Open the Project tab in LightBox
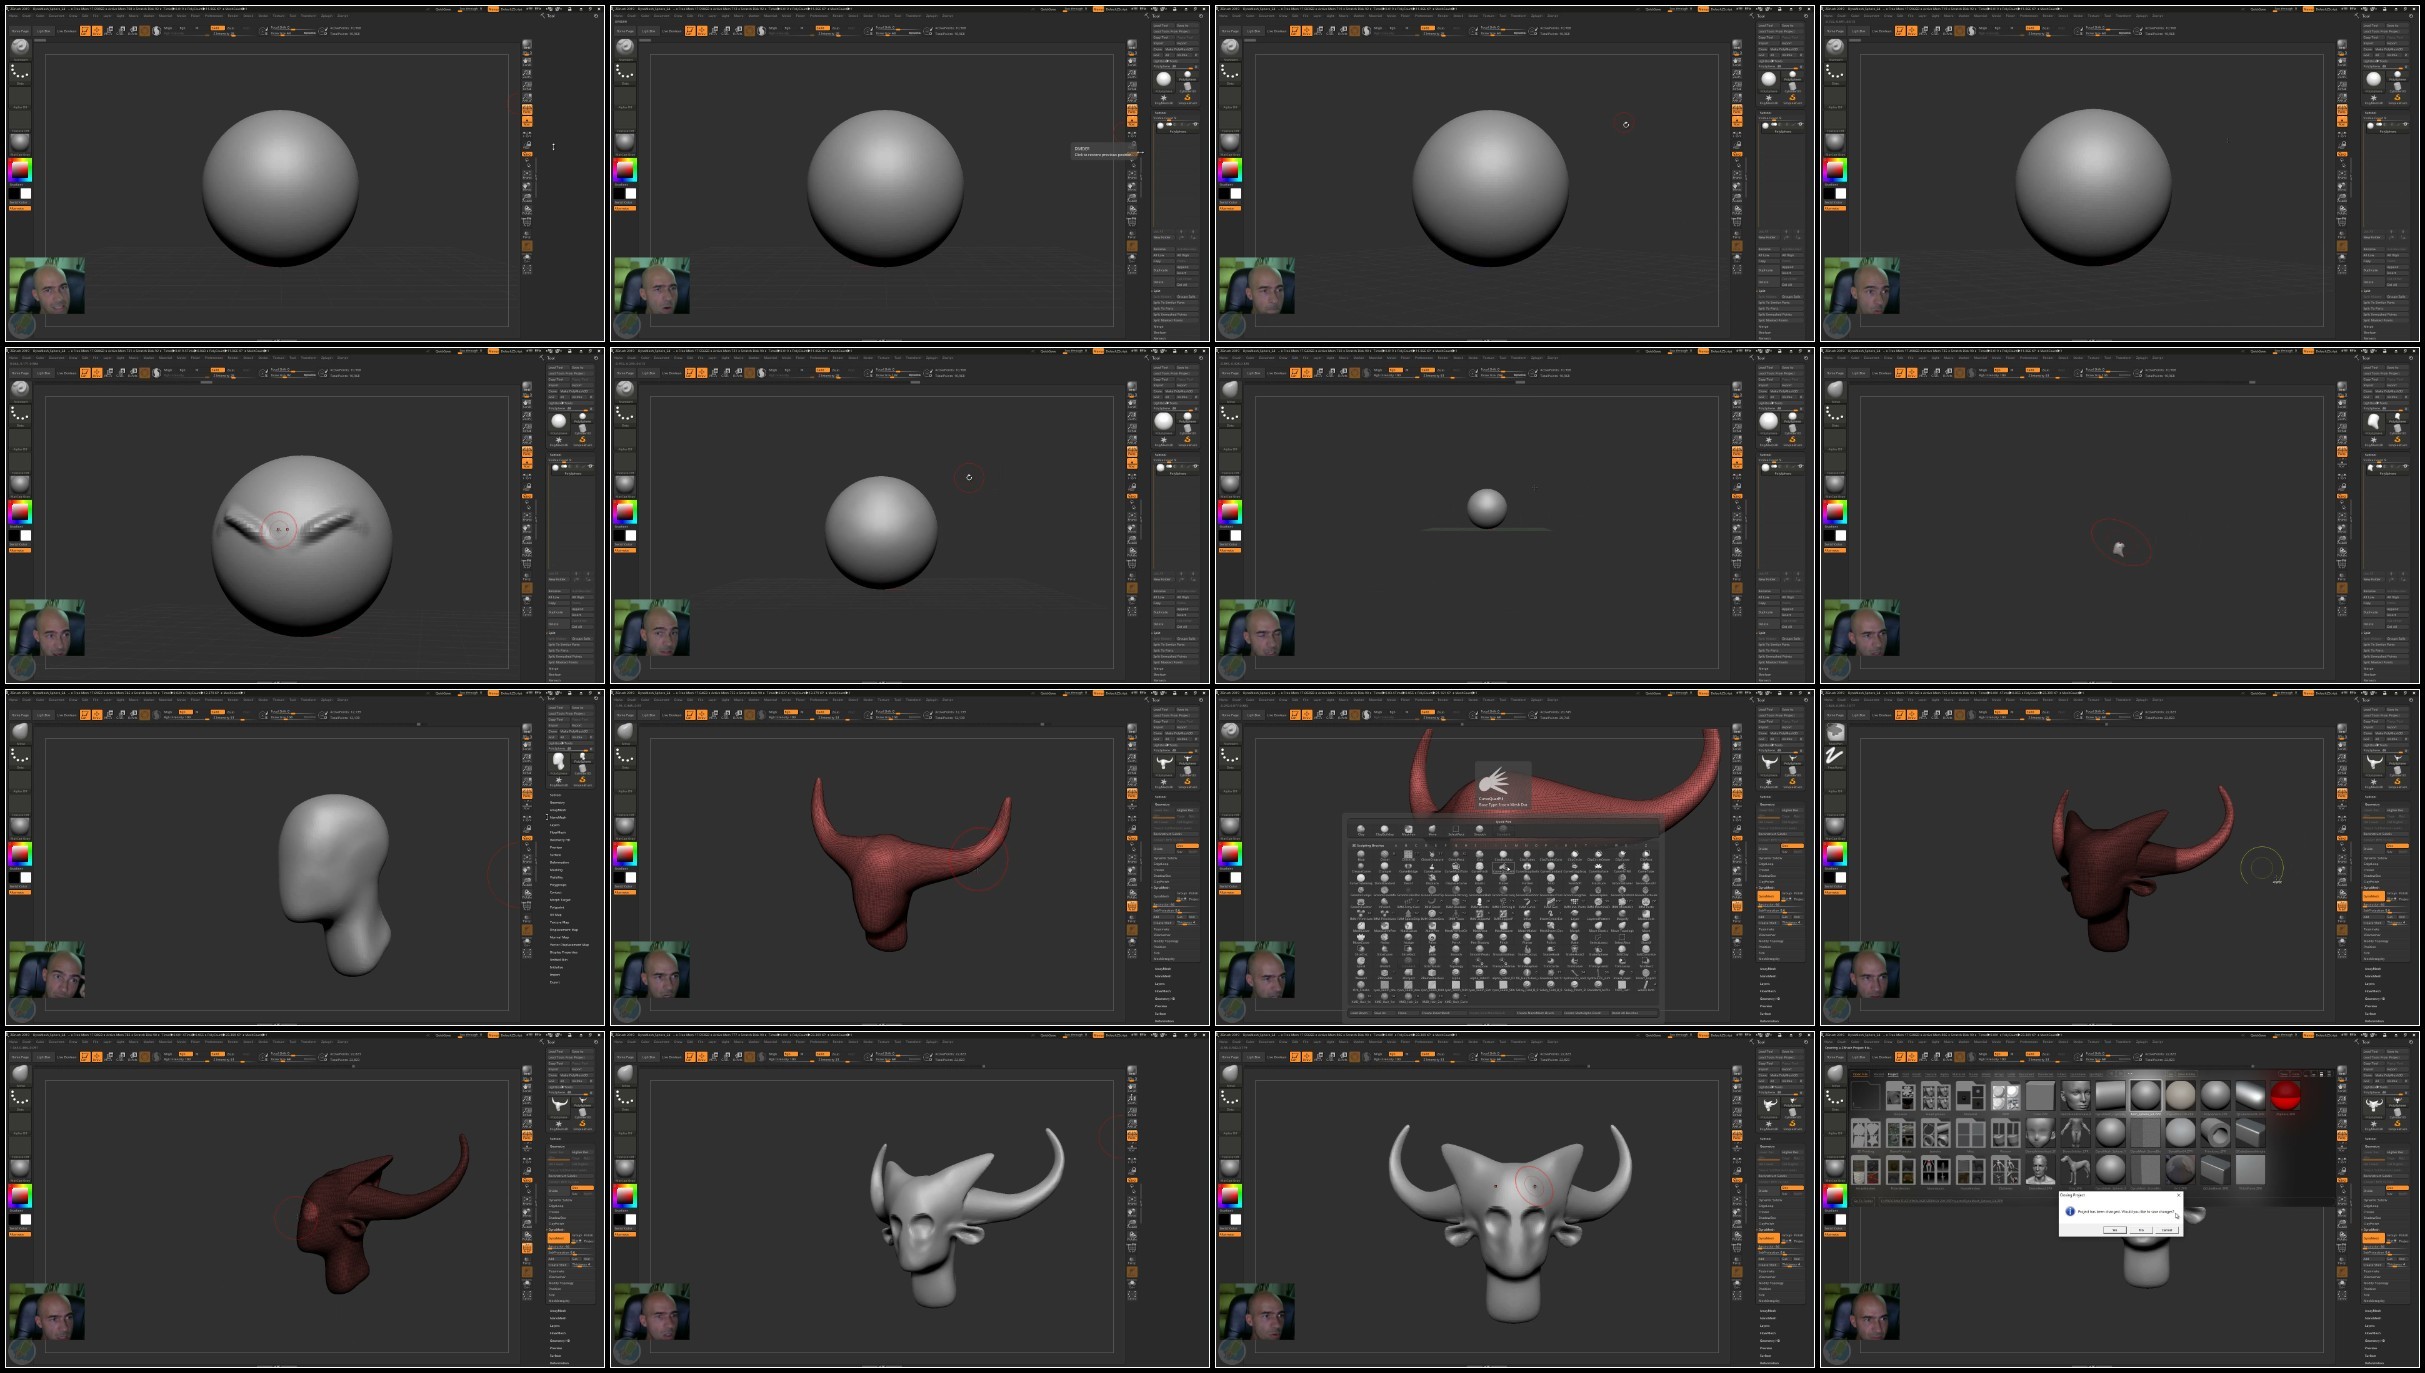Image resolution: width=2425 pixels, height=1373 pixels. [x=1893, y=1074]
